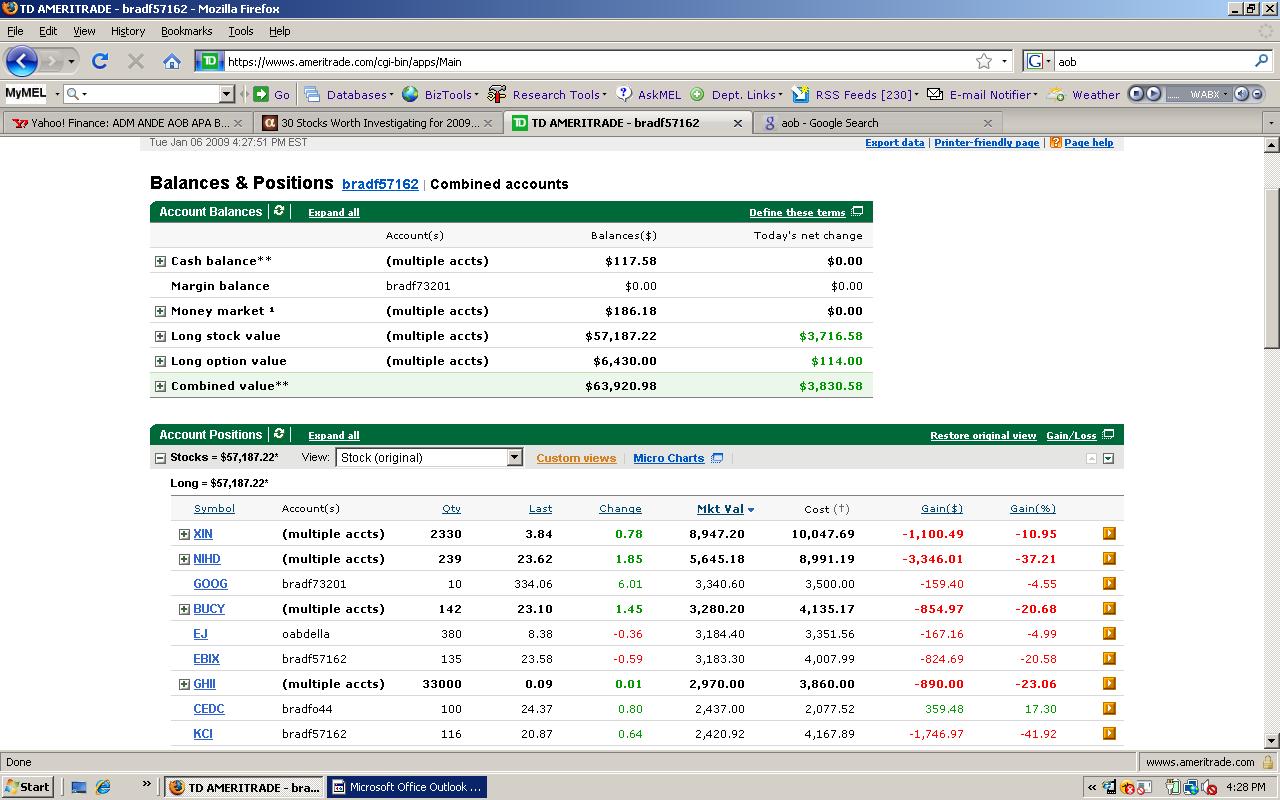1280x800 pixels.
Task: Bookmark this page with the star icon
Action: [x=984, y=61]
